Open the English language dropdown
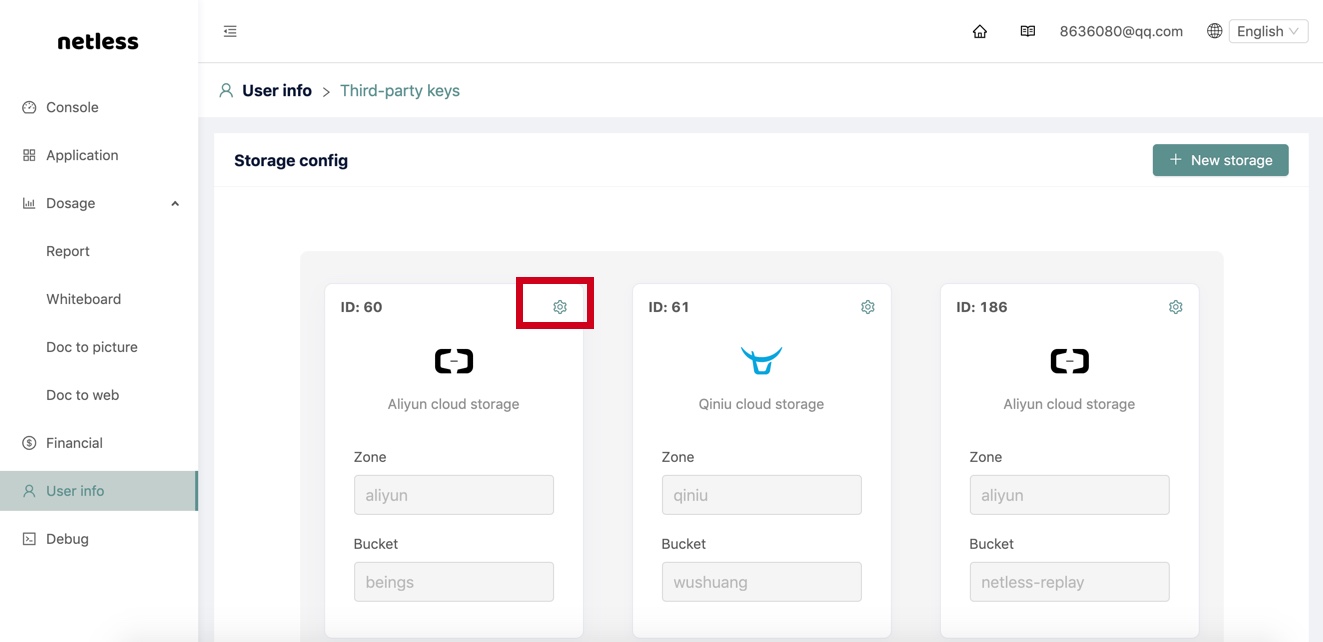The image size is (1323, 642). click(x=1268, y=31)
